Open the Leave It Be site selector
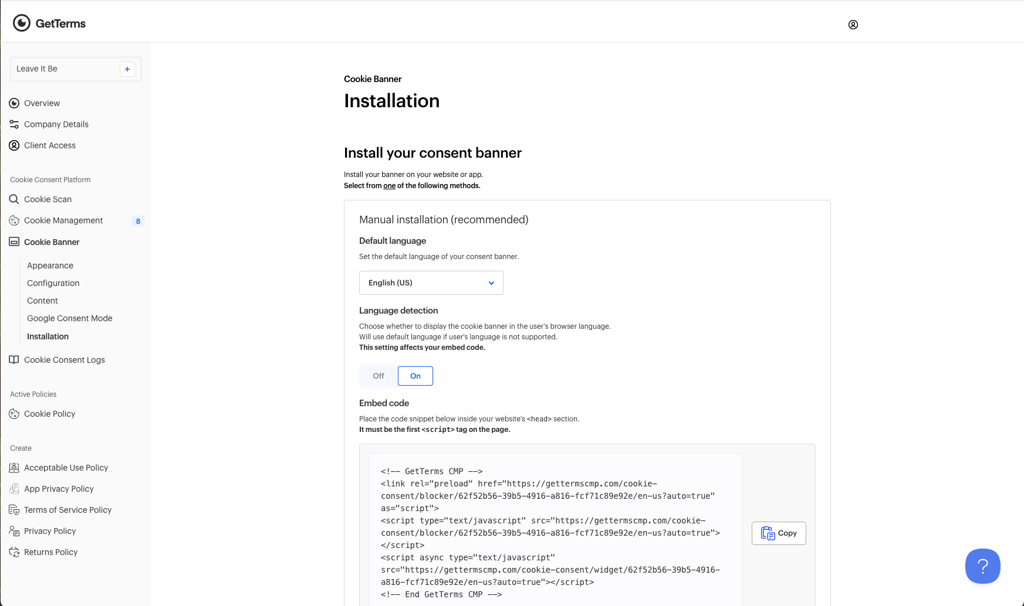The image size is (1024, 606). coord(76,69)
